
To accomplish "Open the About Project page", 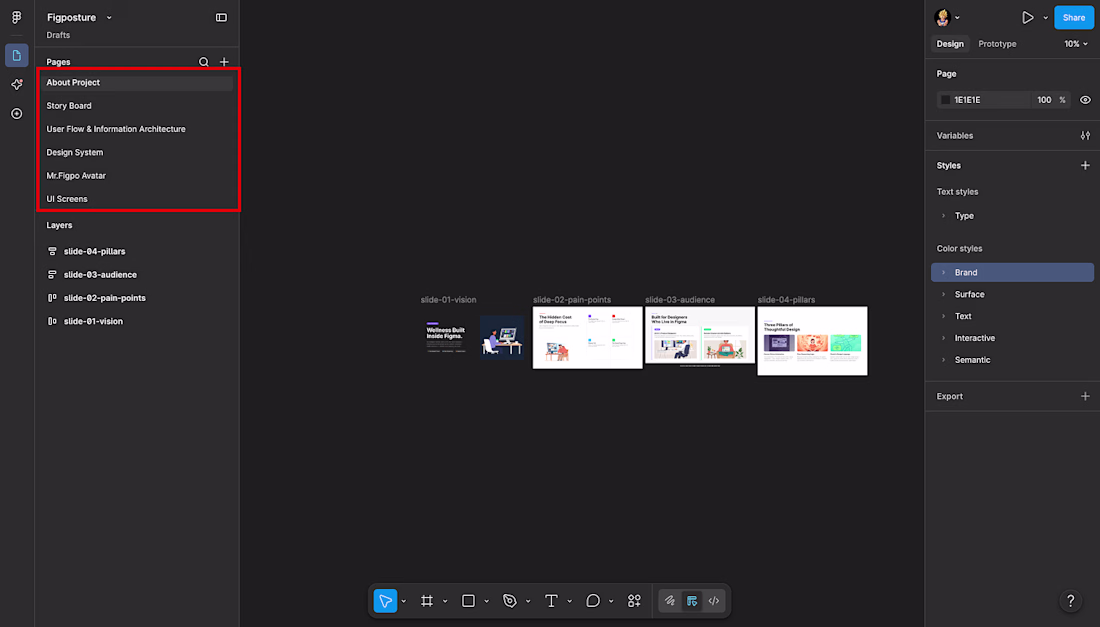I will pyautogui.click(x=136, y=83).
